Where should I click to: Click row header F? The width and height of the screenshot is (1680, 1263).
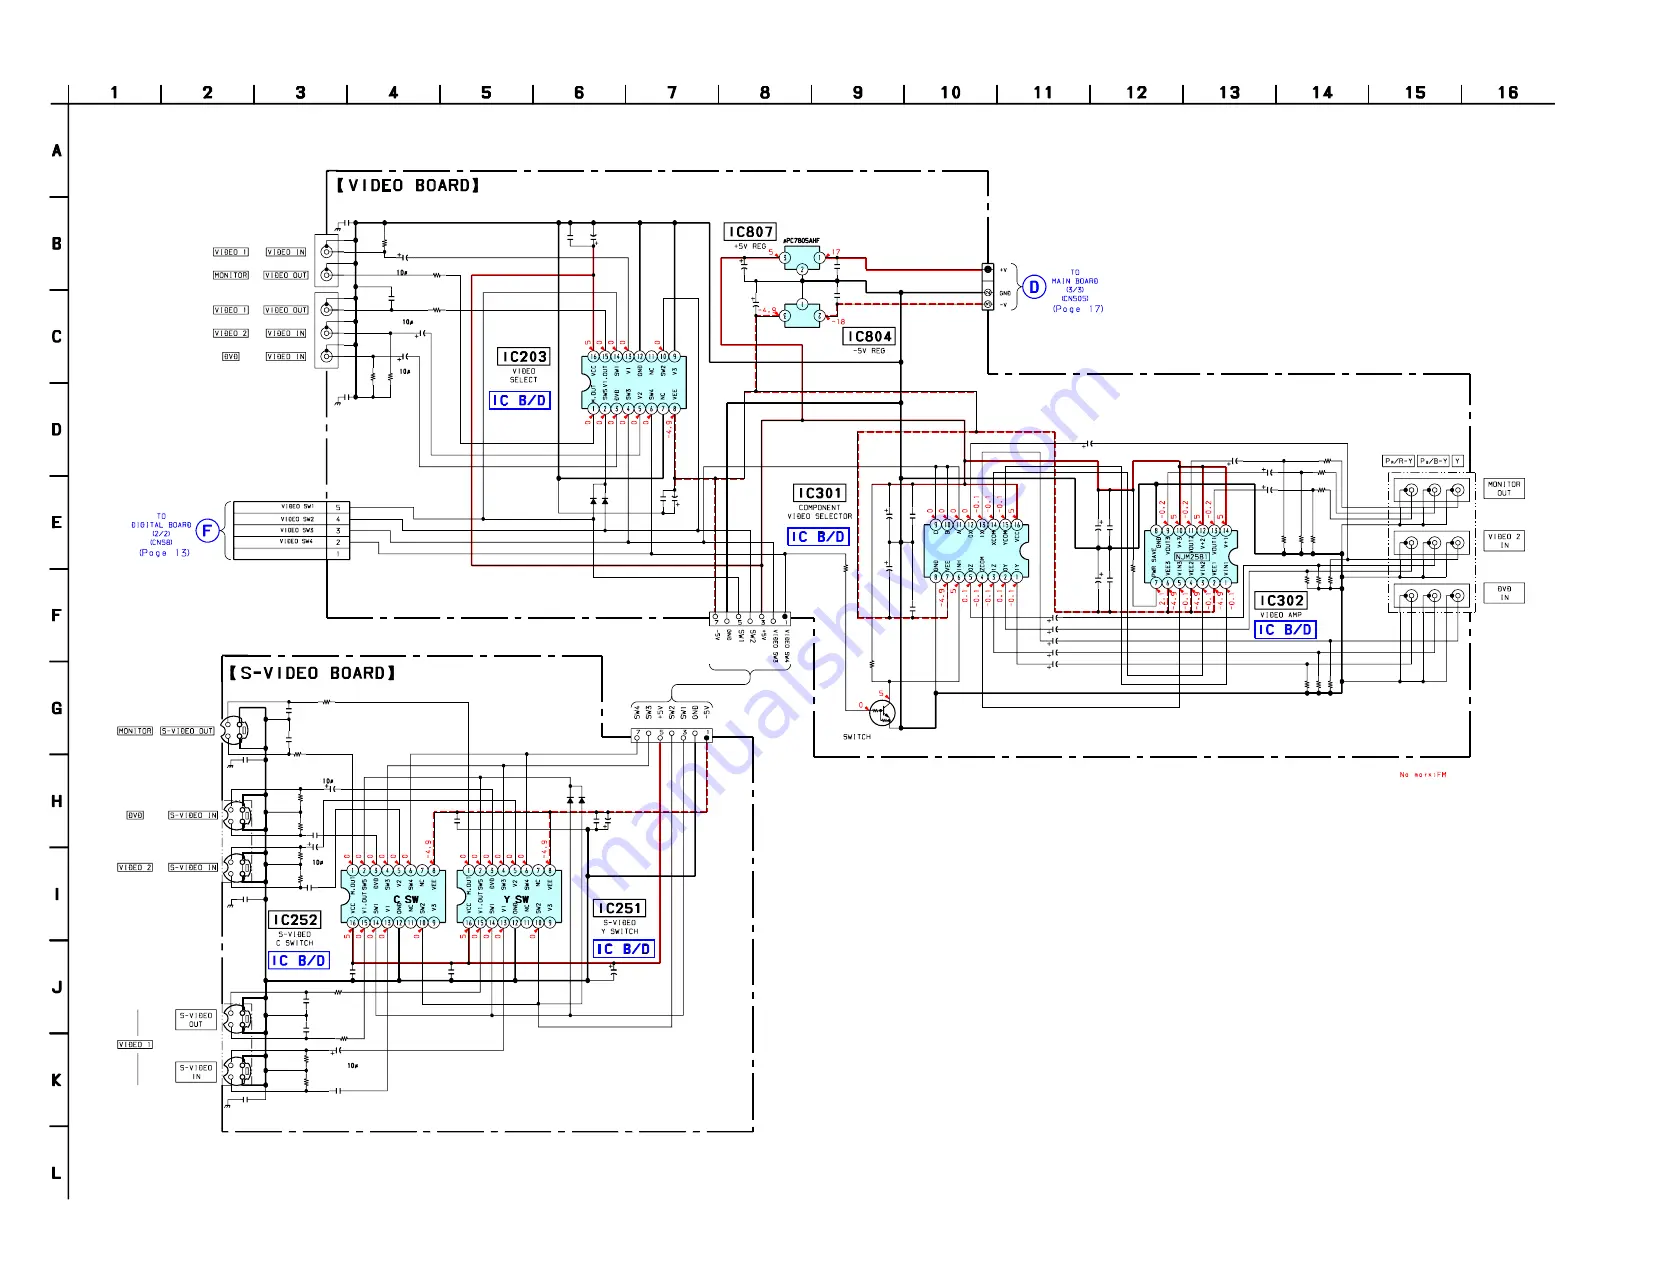pyautogui.click(x=57, y=616)
